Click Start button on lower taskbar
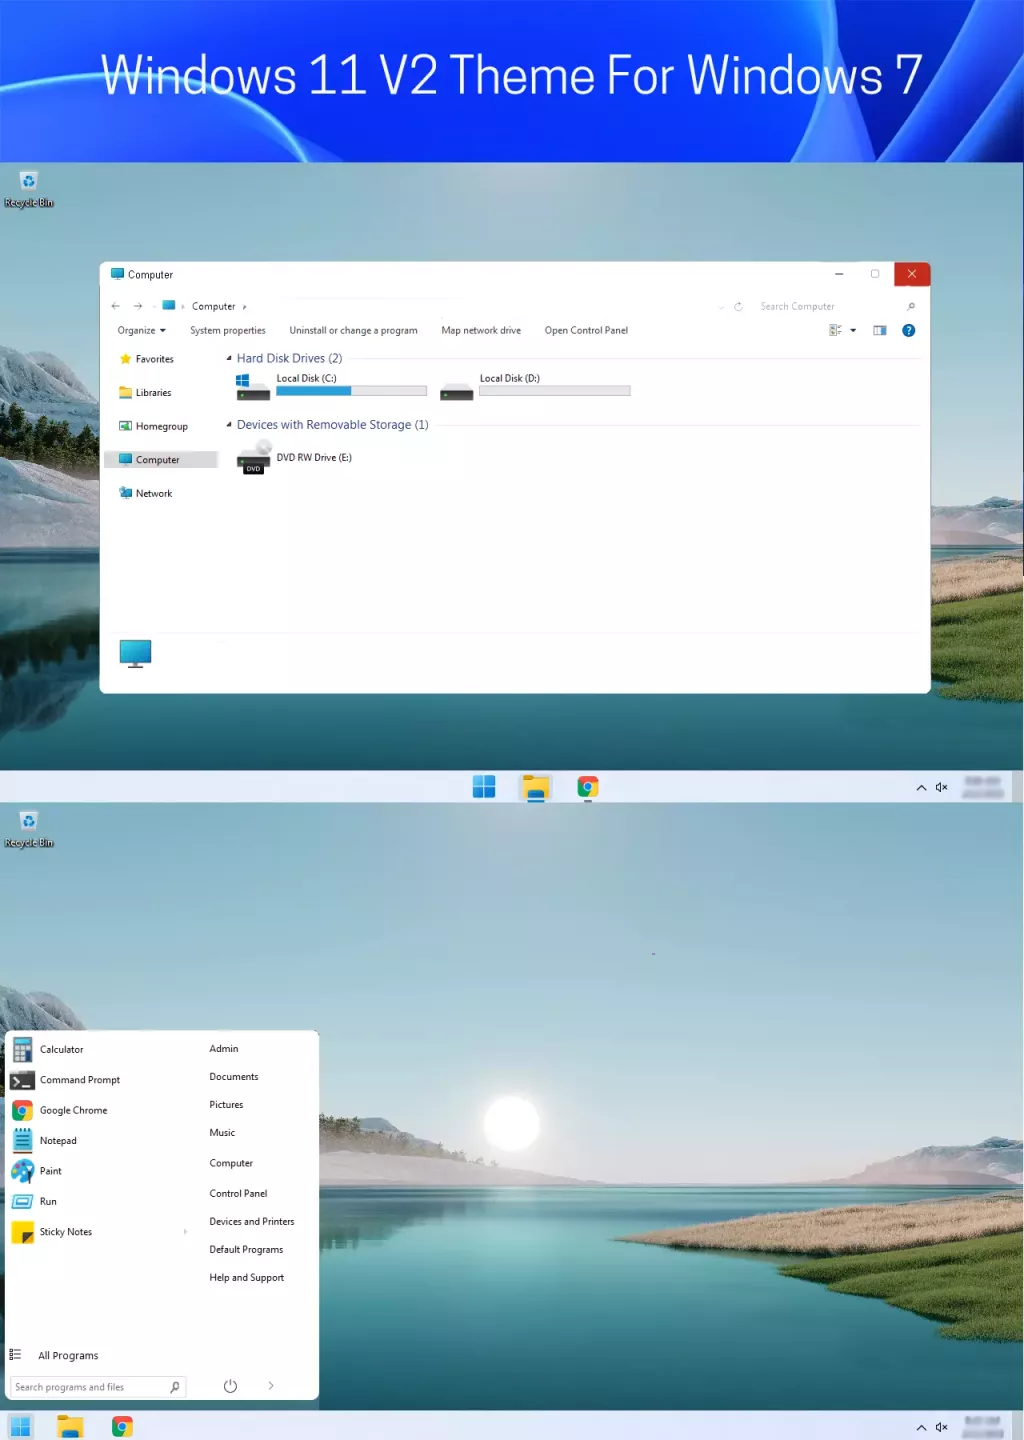Image resolution: width=1024 pixels, height=1440 pixels. pyautogui.click(x=20, y=1426)
